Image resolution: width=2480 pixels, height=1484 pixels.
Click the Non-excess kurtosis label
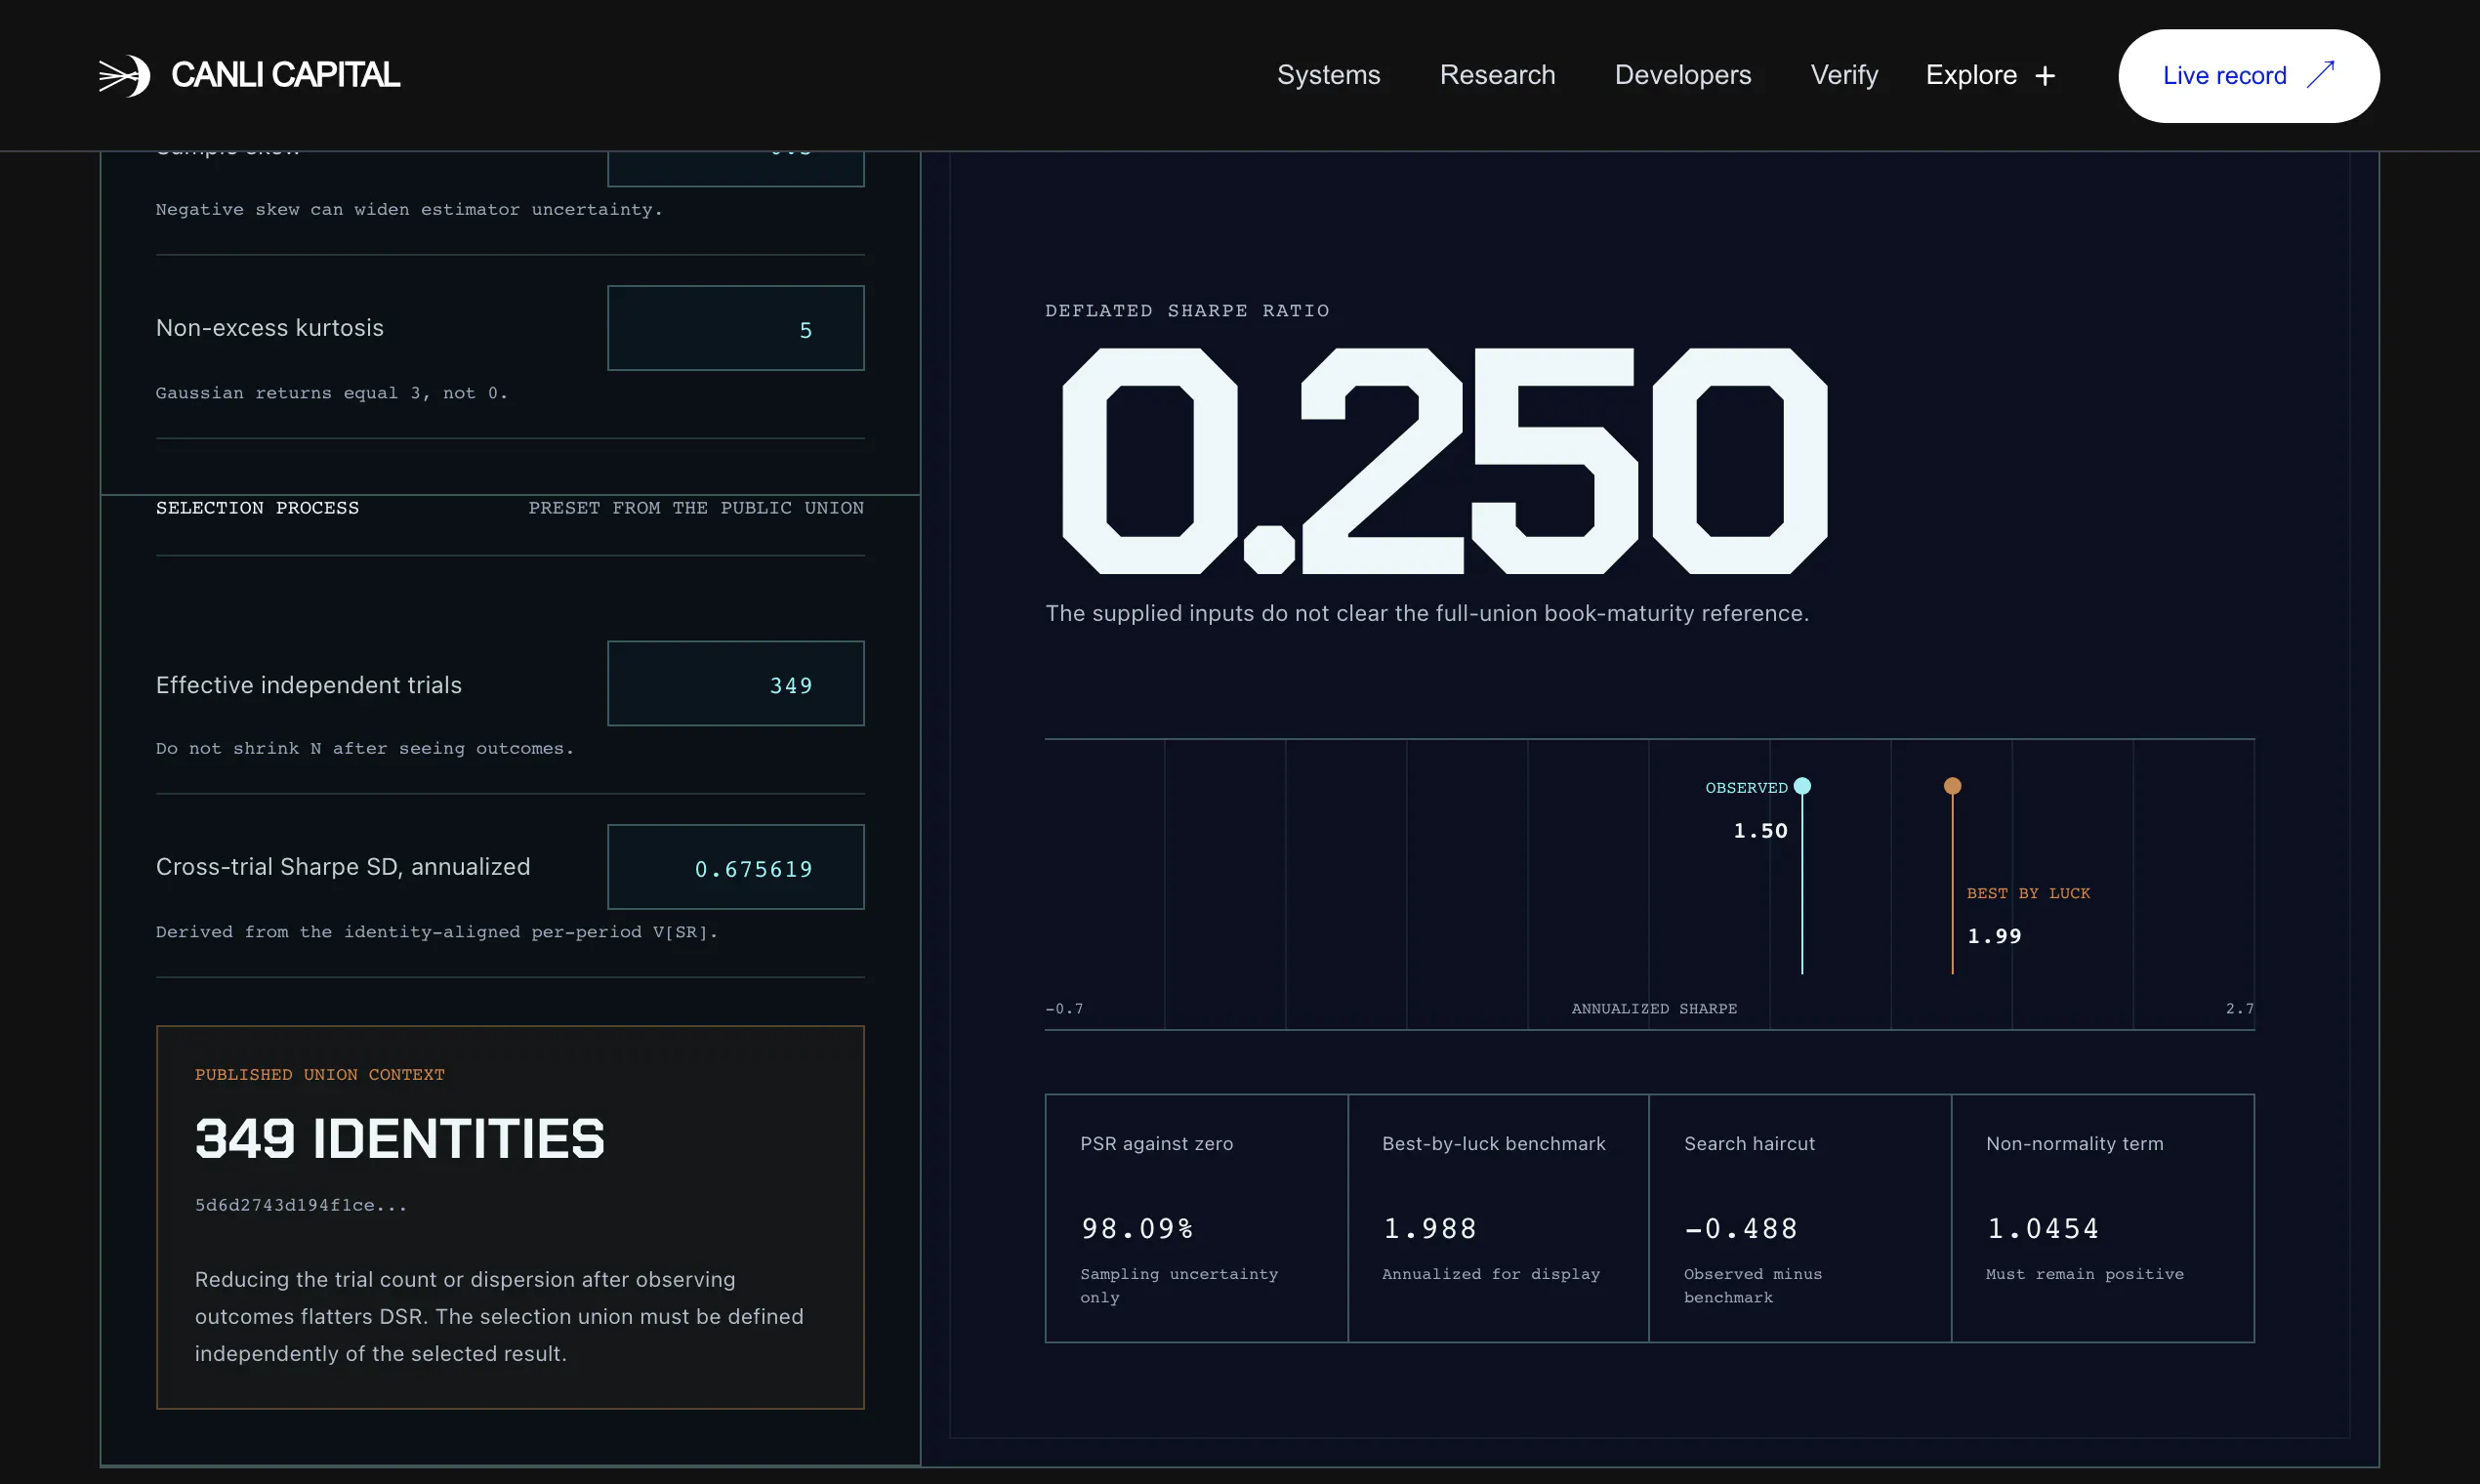tap(270, 328)
